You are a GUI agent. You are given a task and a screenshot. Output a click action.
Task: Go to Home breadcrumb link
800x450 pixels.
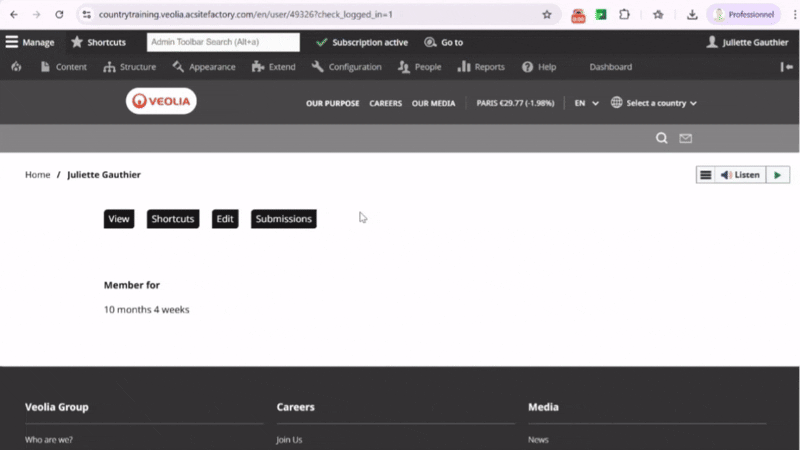(38, 174)
